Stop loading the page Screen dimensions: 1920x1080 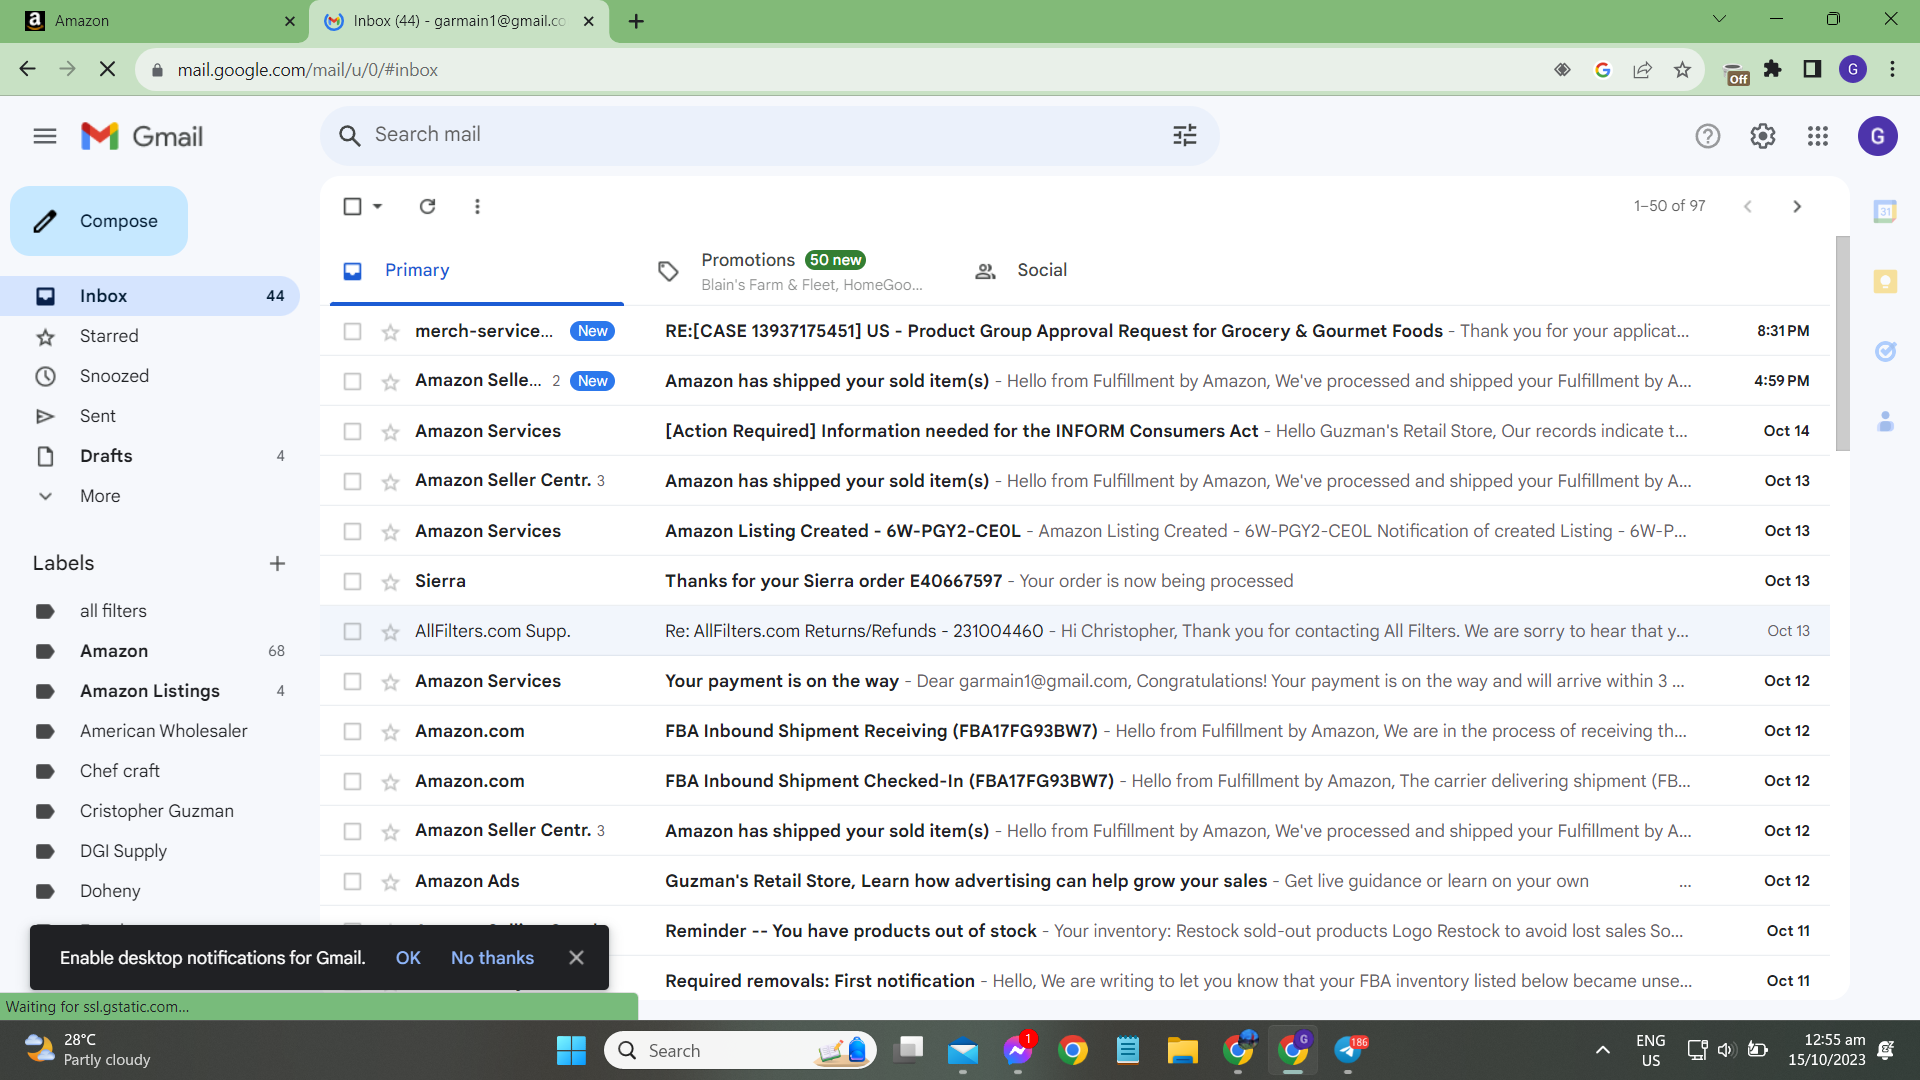(108, 69)
